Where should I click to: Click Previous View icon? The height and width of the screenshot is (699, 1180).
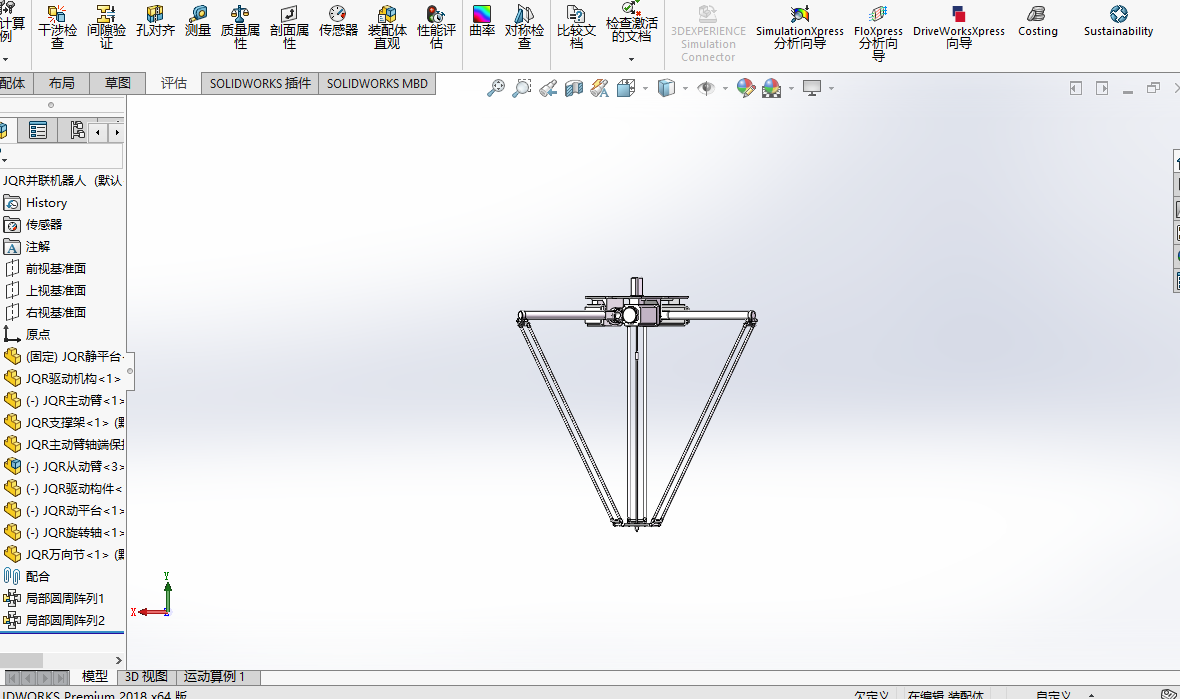pyautogui.click(x=548, y=89)
